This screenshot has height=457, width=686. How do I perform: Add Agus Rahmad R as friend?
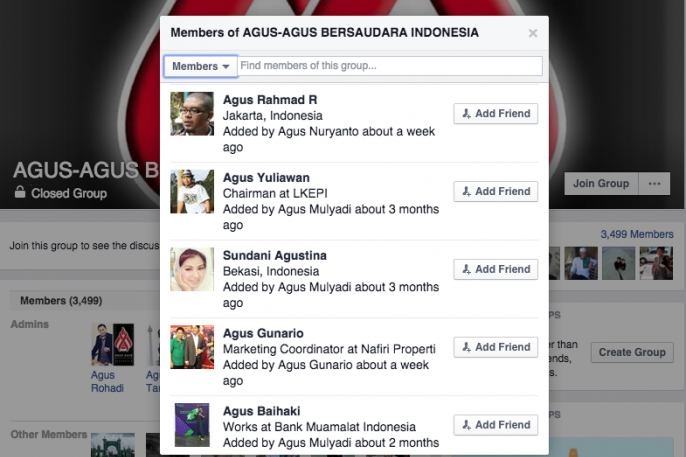pyautogui.click(x=496, y=114)
